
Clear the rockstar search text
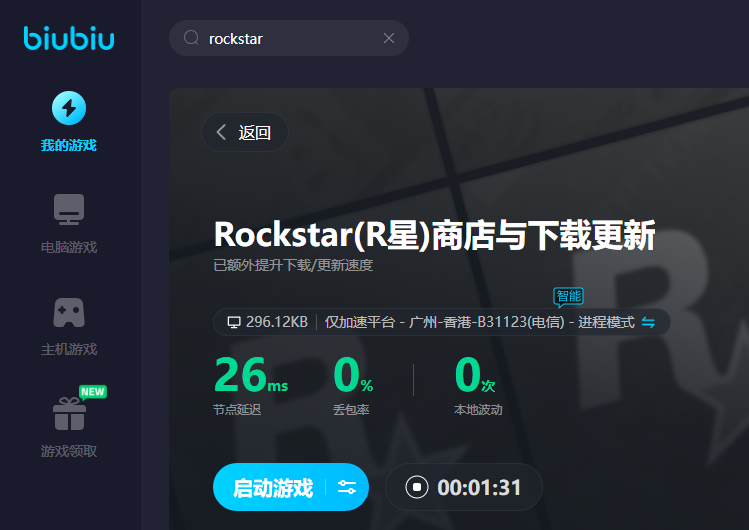tap(389, 38)
